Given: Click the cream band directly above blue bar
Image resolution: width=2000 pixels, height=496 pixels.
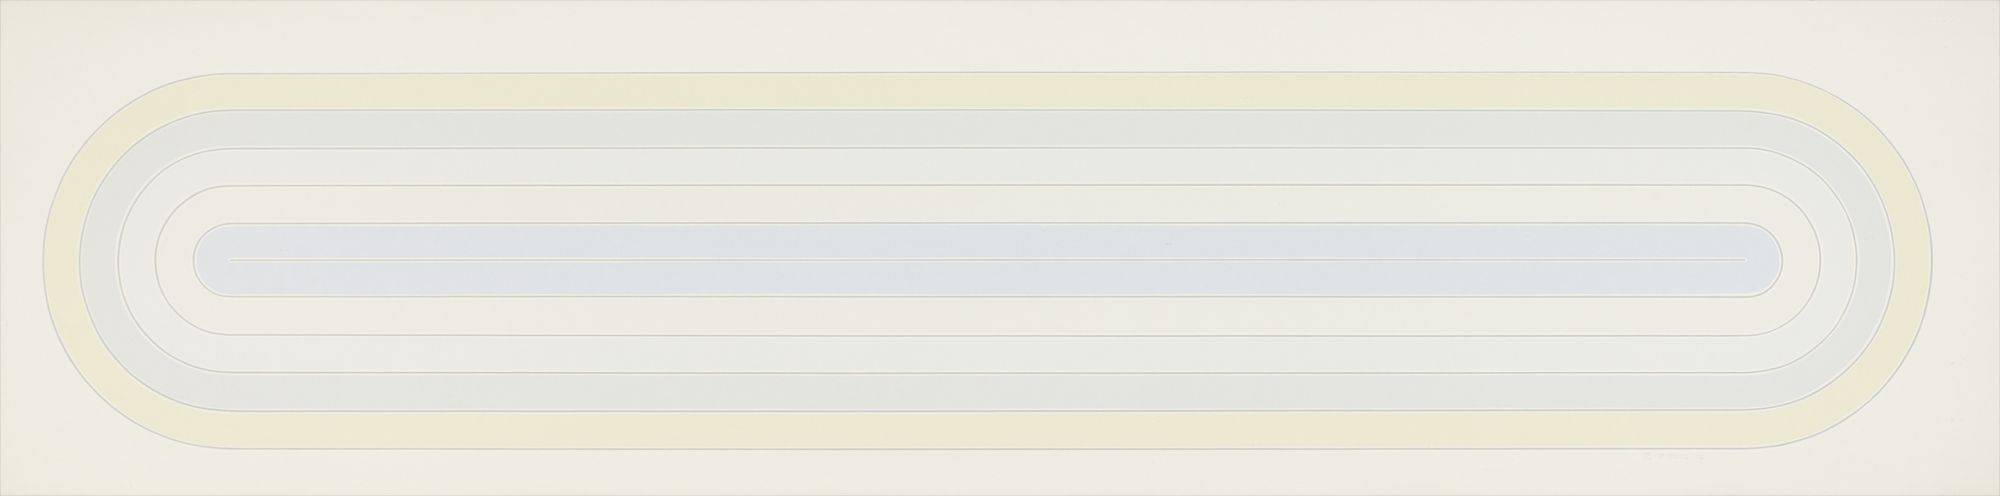Looking at the screenshot, I should (1000, 204).
